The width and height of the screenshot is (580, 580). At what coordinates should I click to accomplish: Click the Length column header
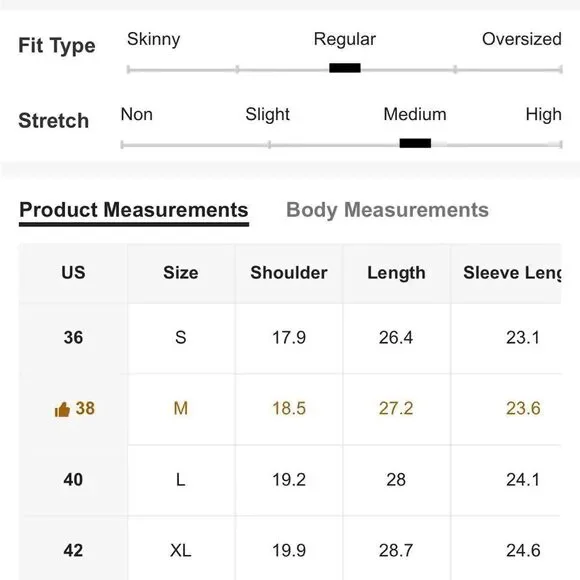pyautogui.click(x=396, y=273)
